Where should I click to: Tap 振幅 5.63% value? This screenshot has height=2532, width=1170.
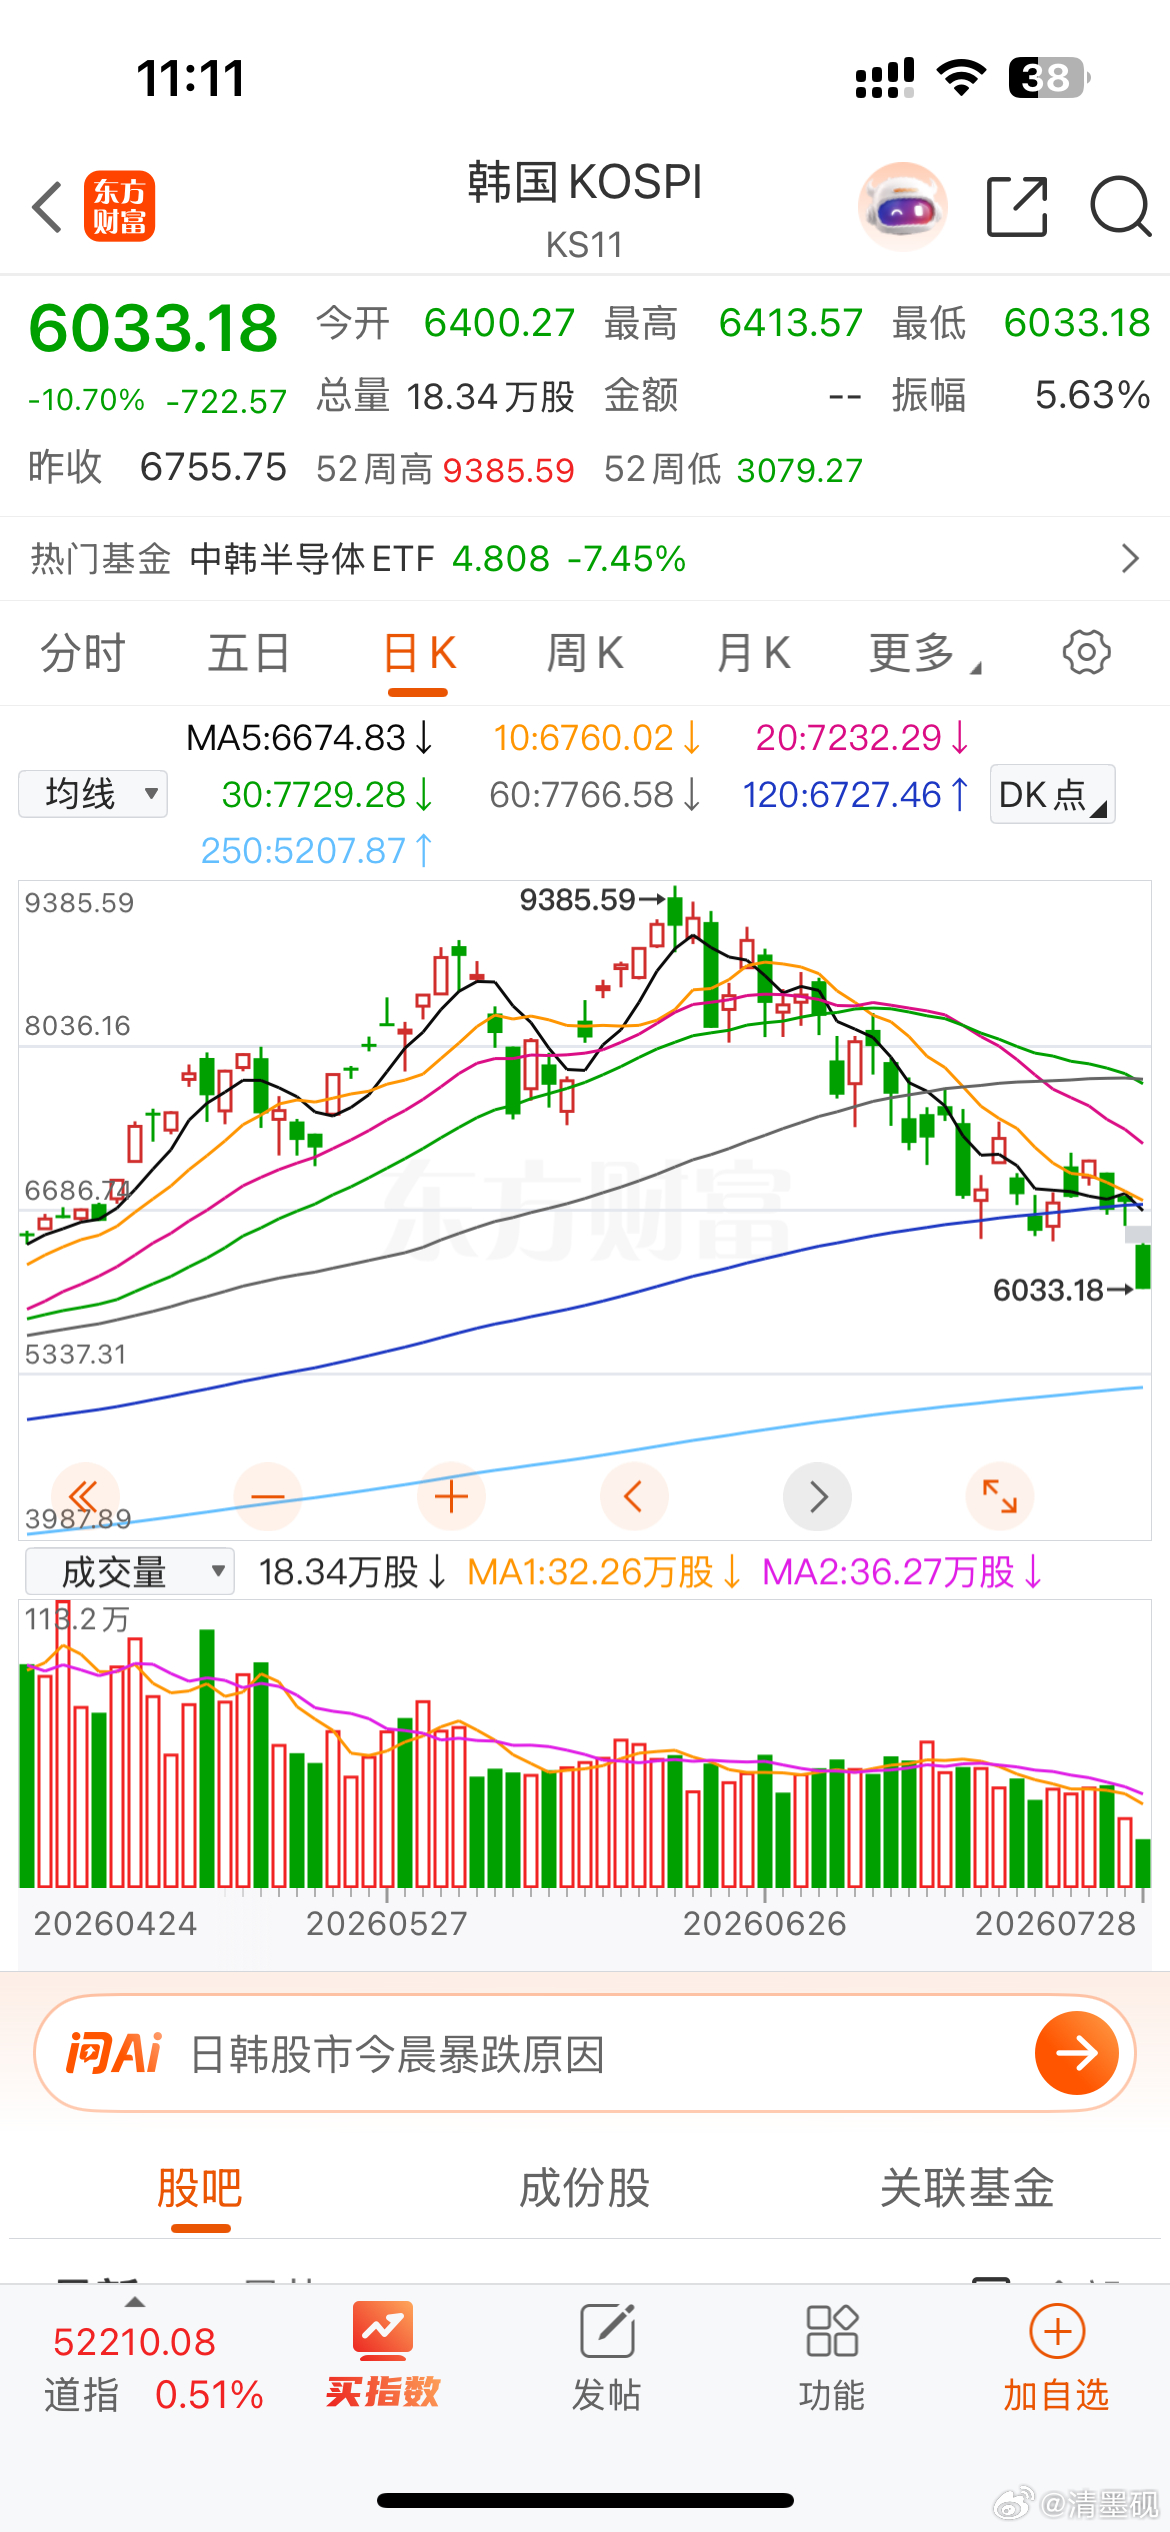[1092, 395]
